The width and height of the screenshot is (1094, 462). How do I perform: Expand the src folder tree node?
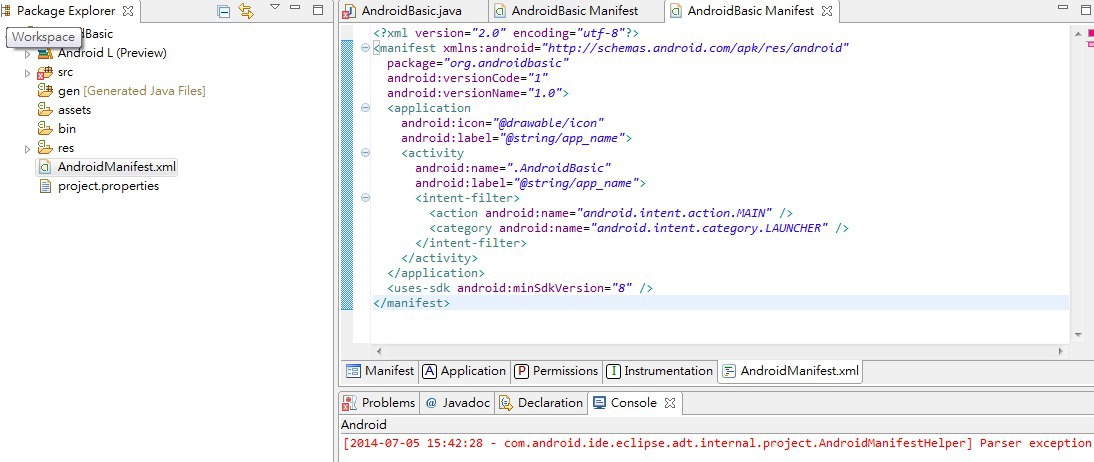pyautogui.click(x=28, y=73)
